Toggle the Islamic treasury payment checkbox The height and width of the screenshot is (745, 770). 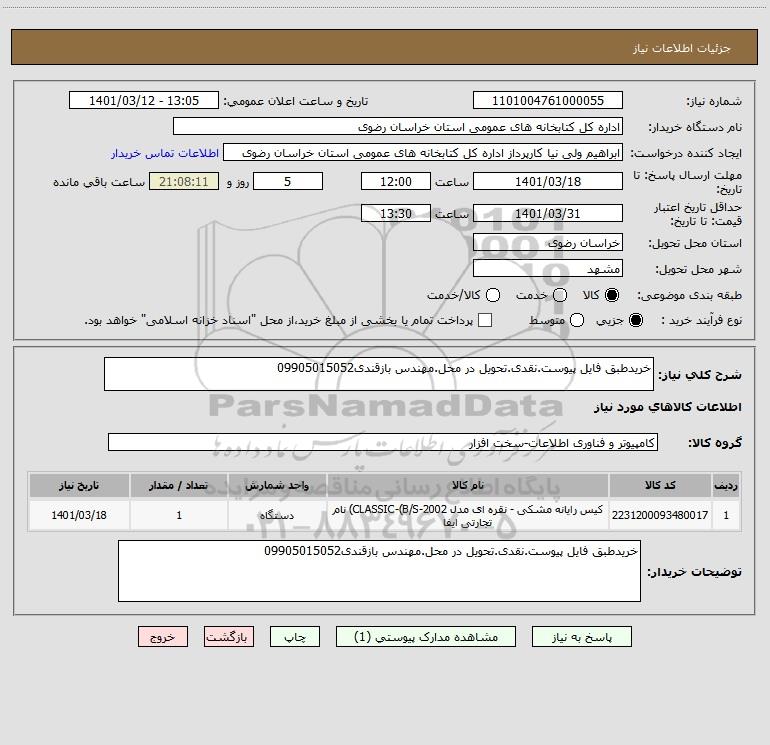pyautogui.click(x=485, y=320)
